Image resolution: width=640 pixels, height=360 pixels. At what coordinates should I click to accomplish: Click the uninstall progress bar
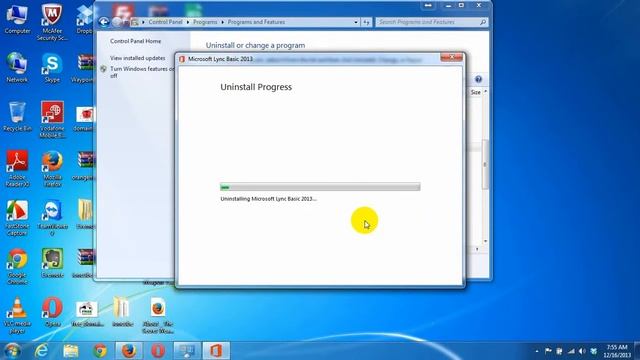point(320,187)
